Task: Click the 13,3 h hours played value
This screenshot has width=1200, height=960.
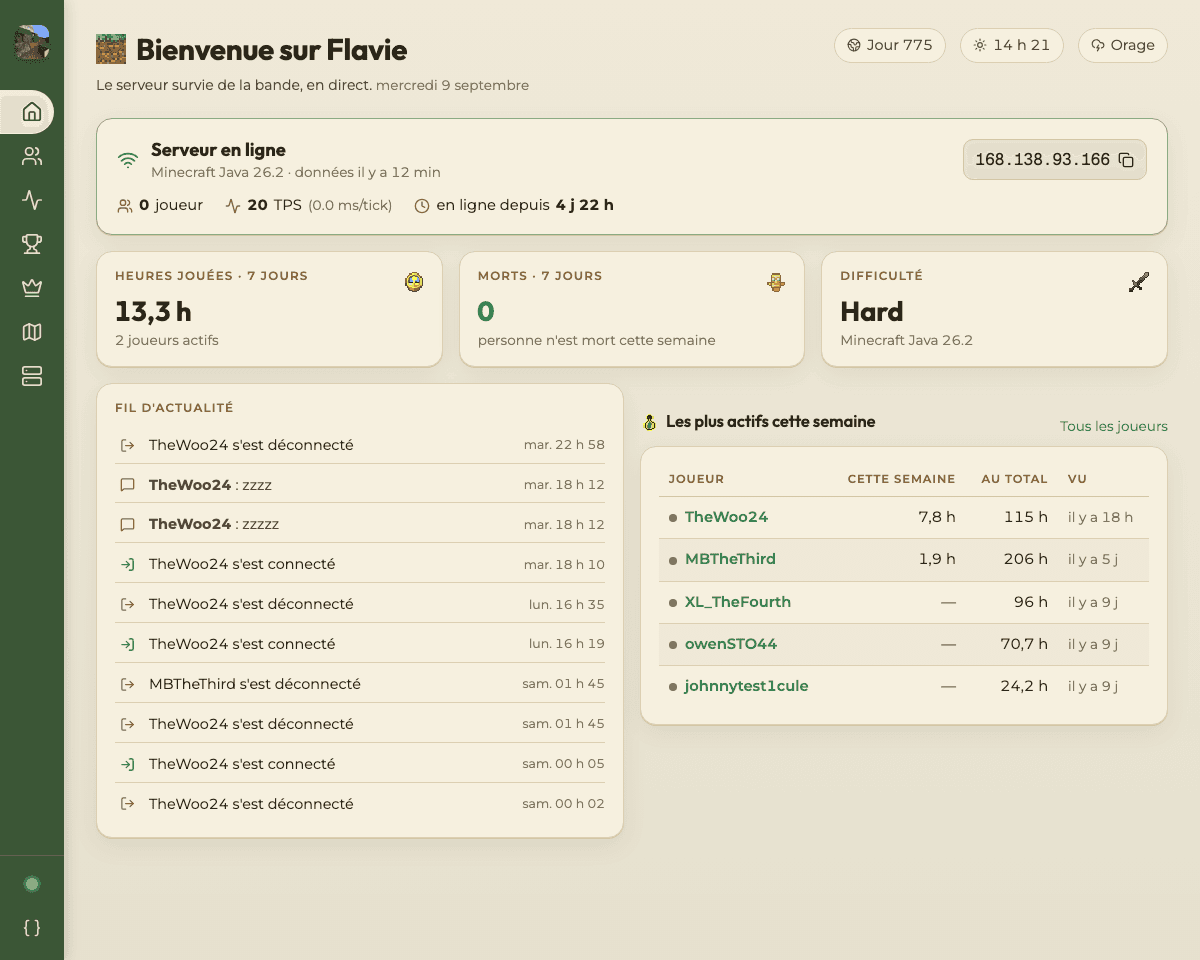Action: click(x=153, y=311)
